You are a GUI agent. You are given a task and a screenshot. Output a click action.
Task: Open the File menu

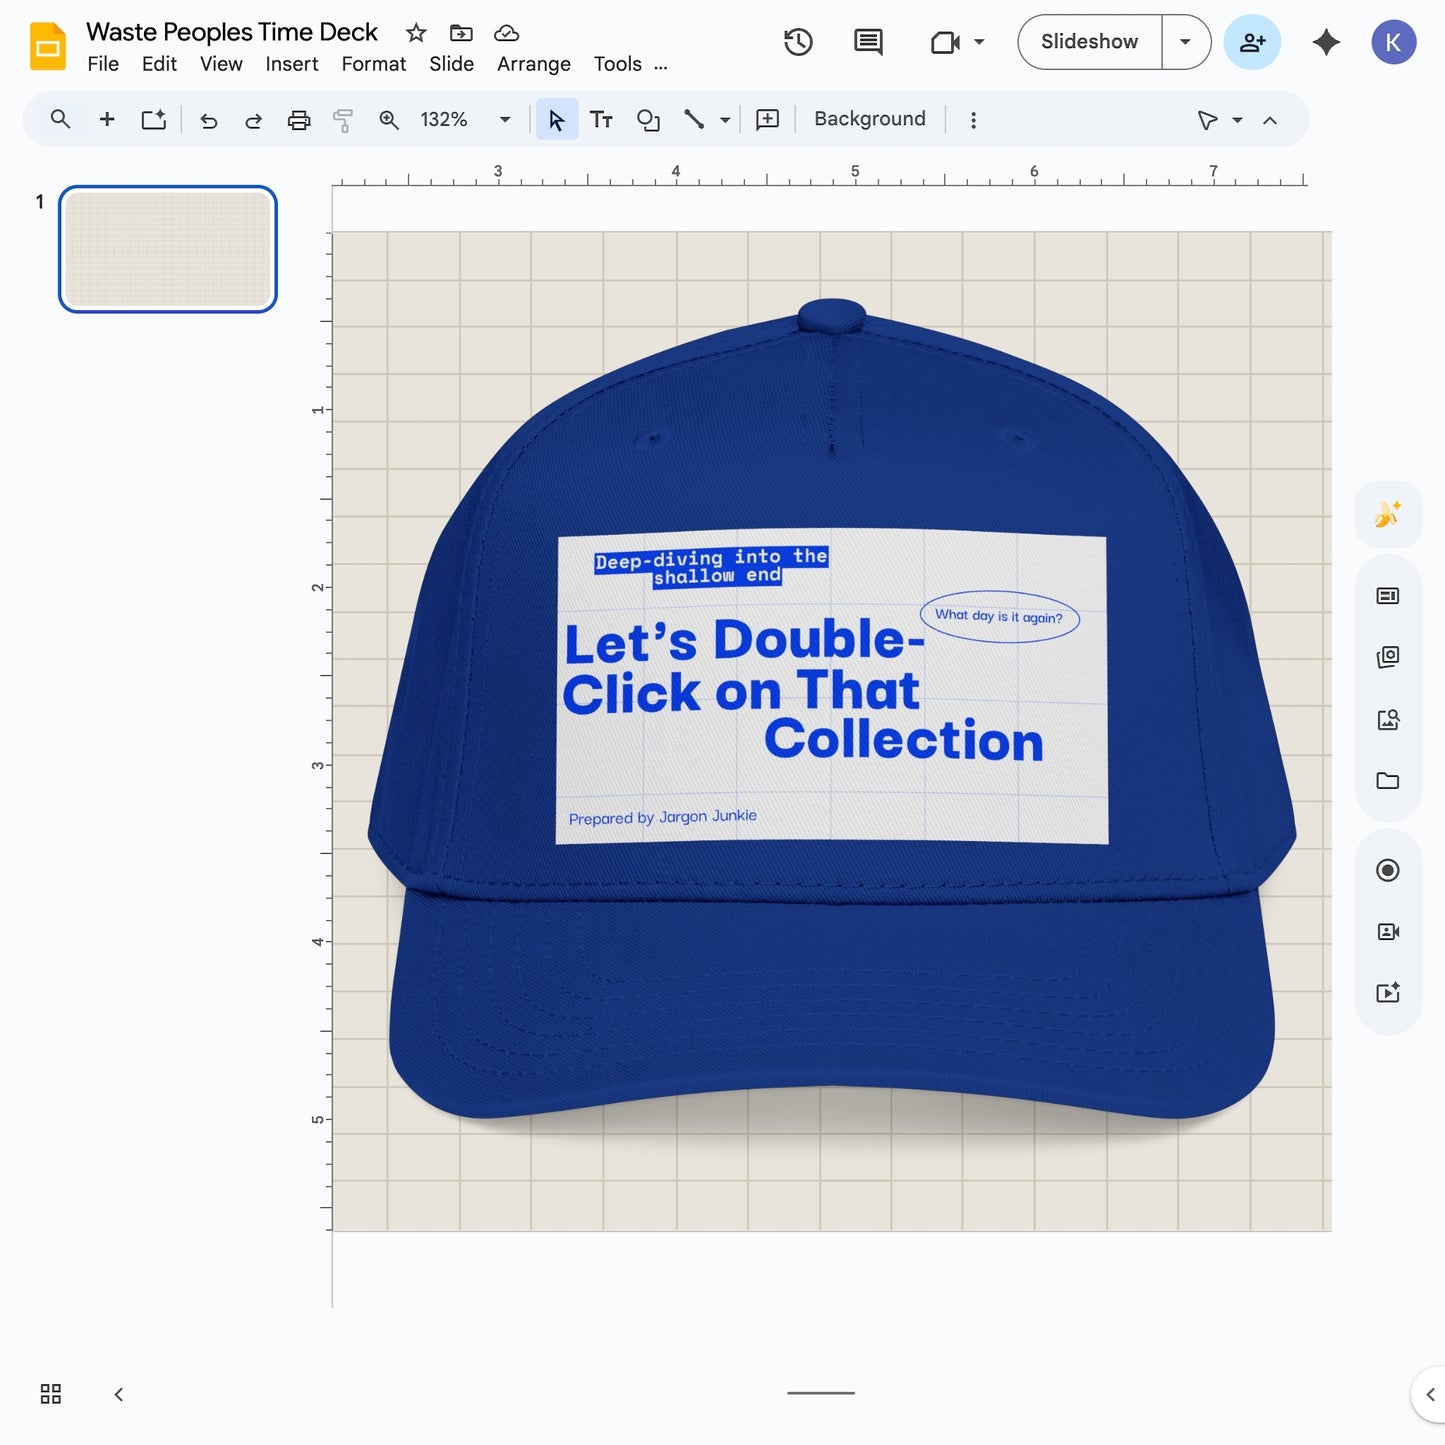[103, 64]
